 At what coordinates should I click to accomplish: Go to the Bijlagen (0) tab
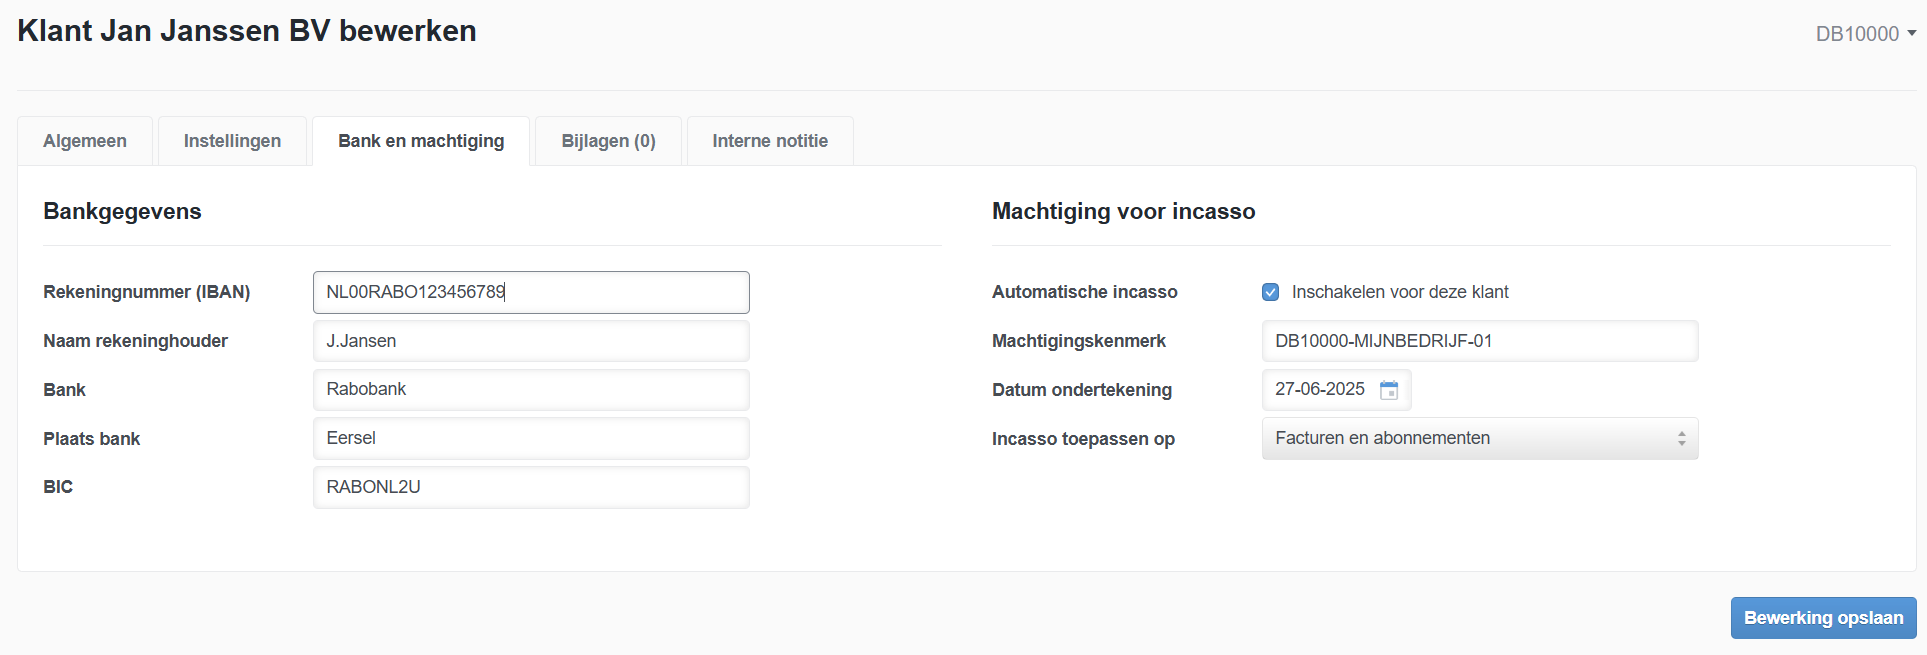coord(608,141)
